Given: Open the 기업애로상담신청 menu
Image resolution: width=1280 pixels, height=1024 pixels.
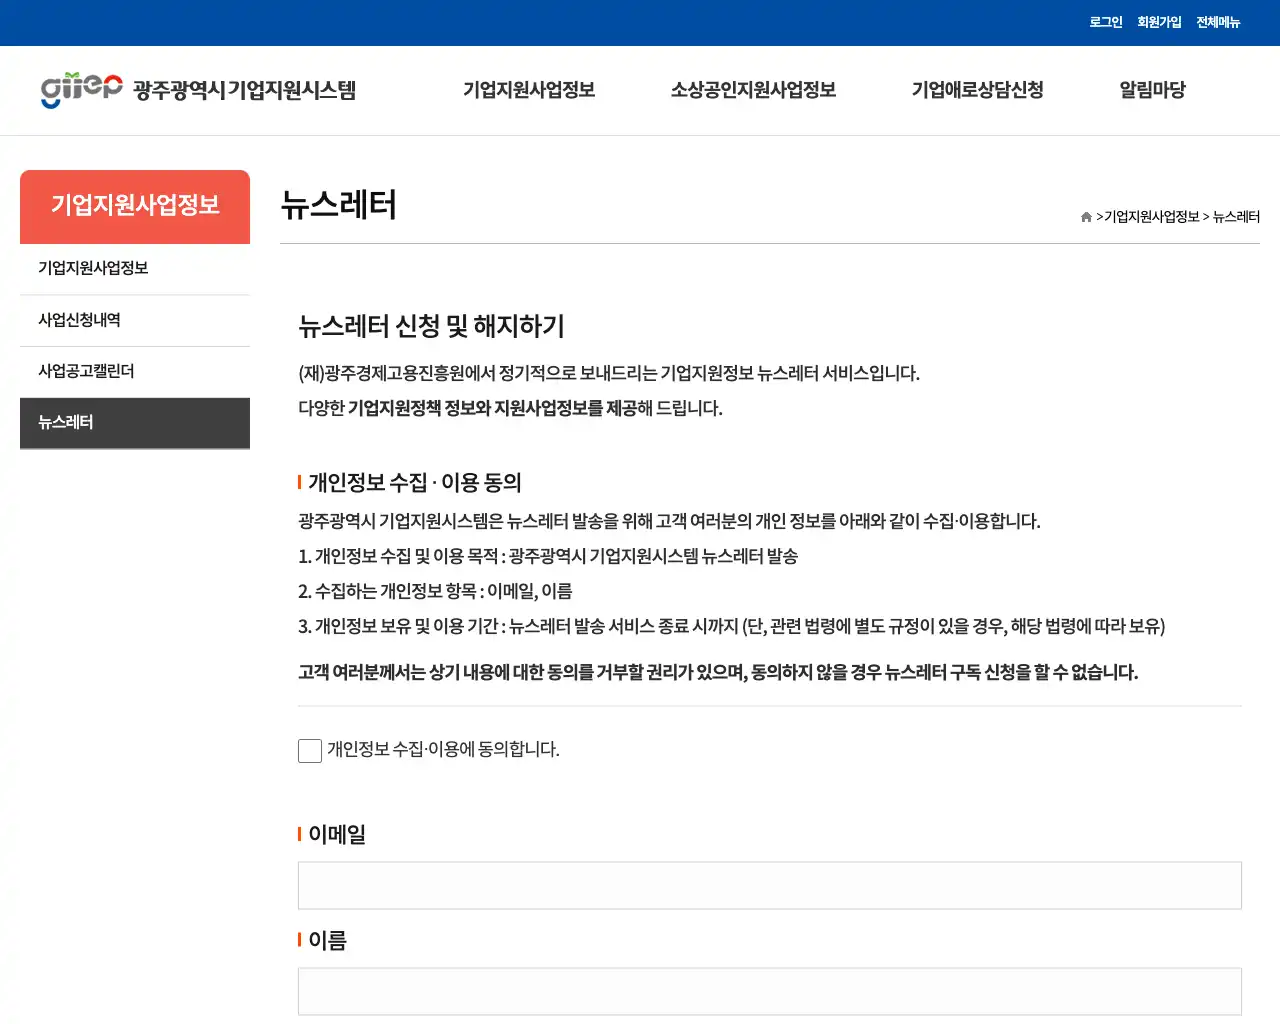Looking at the screenshot, I should (x=977, y=90).
